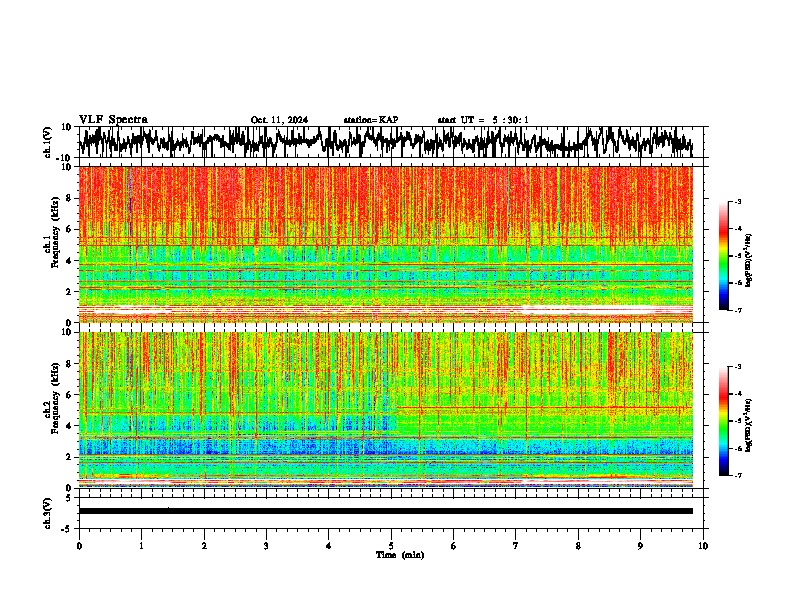Image resolution: width=792 pixels, height=612 pixels.
Task: Click the "-7" tick on the ch.2 colorbar
Action: 737,476
